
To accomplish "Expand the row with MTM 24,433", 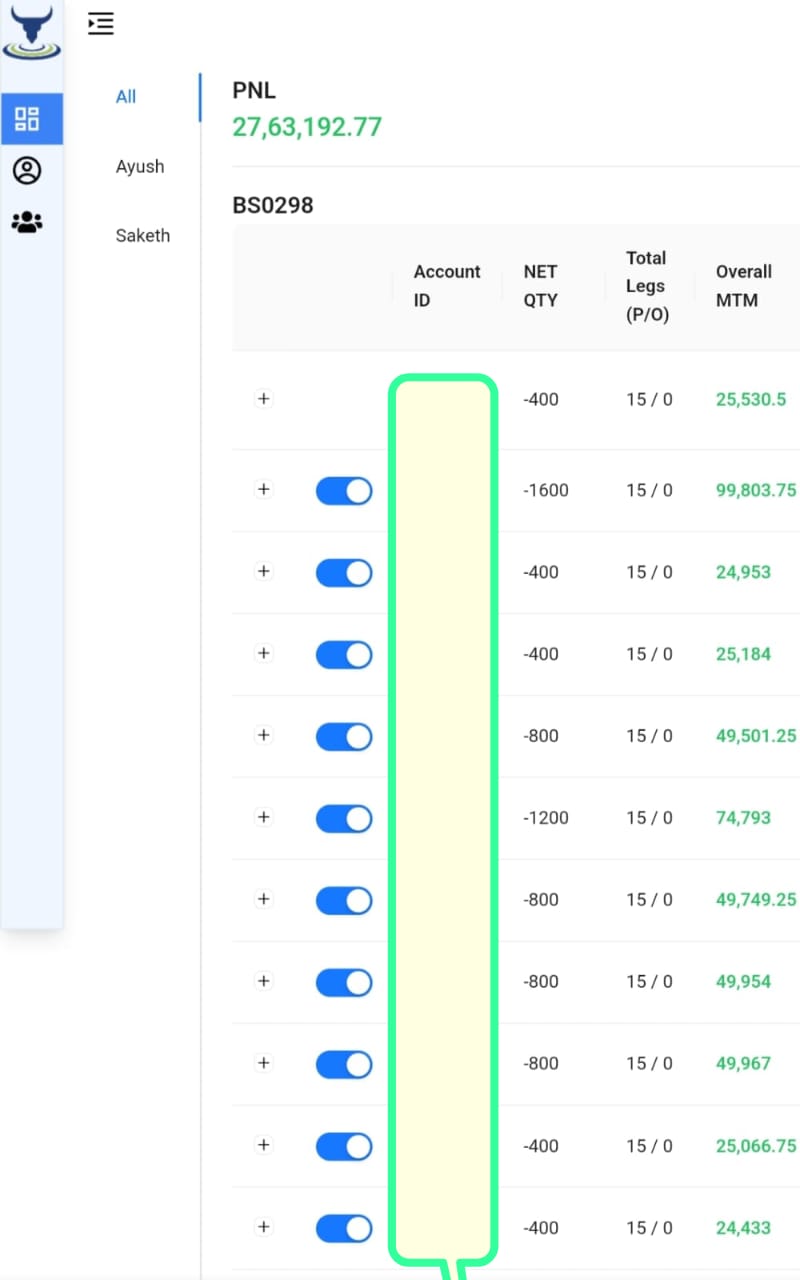I will [263, 1228].
